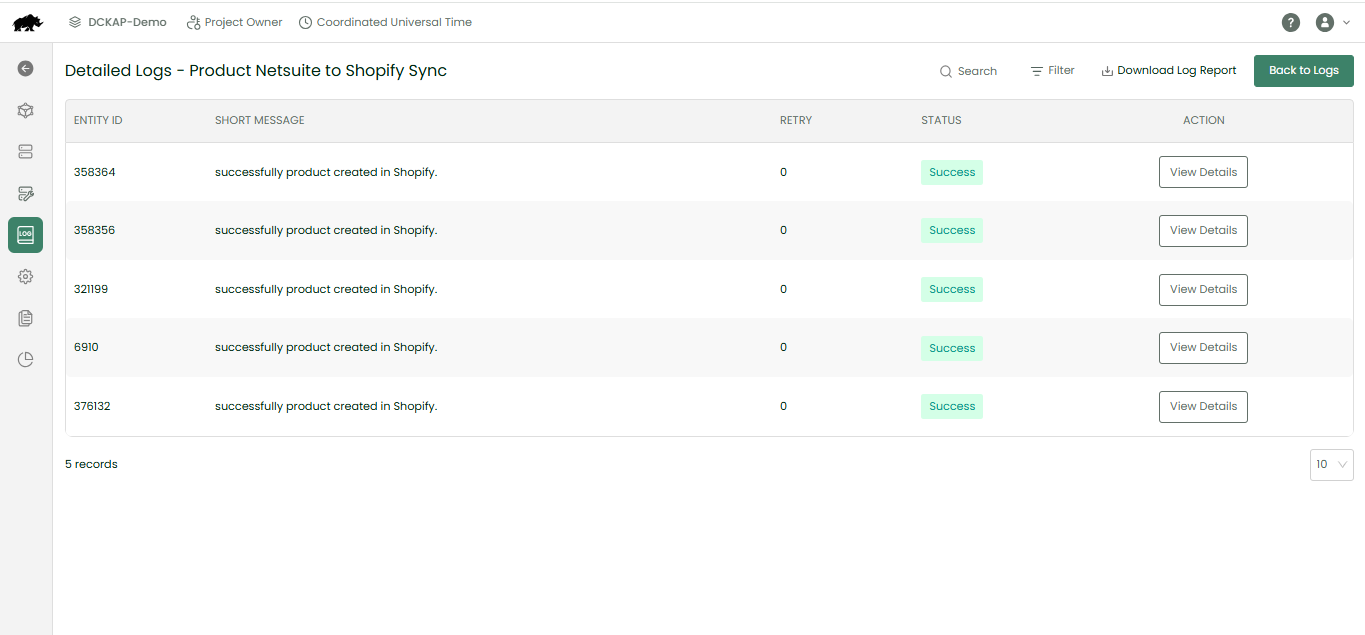Click the RETRY column header
1365x635 pixels.
click(796, 120)
